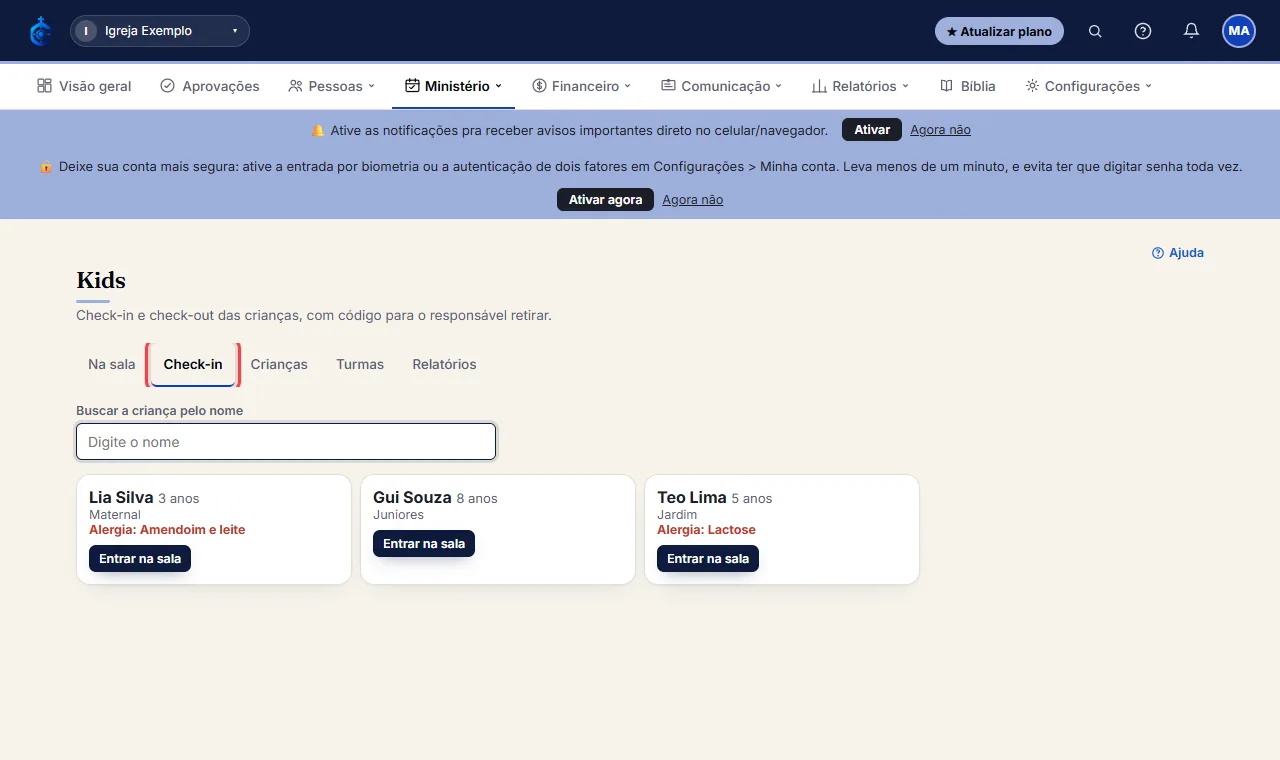Click the Alergia: Lactose warning
The image size is (1280, 760).
tap(706, 530)
